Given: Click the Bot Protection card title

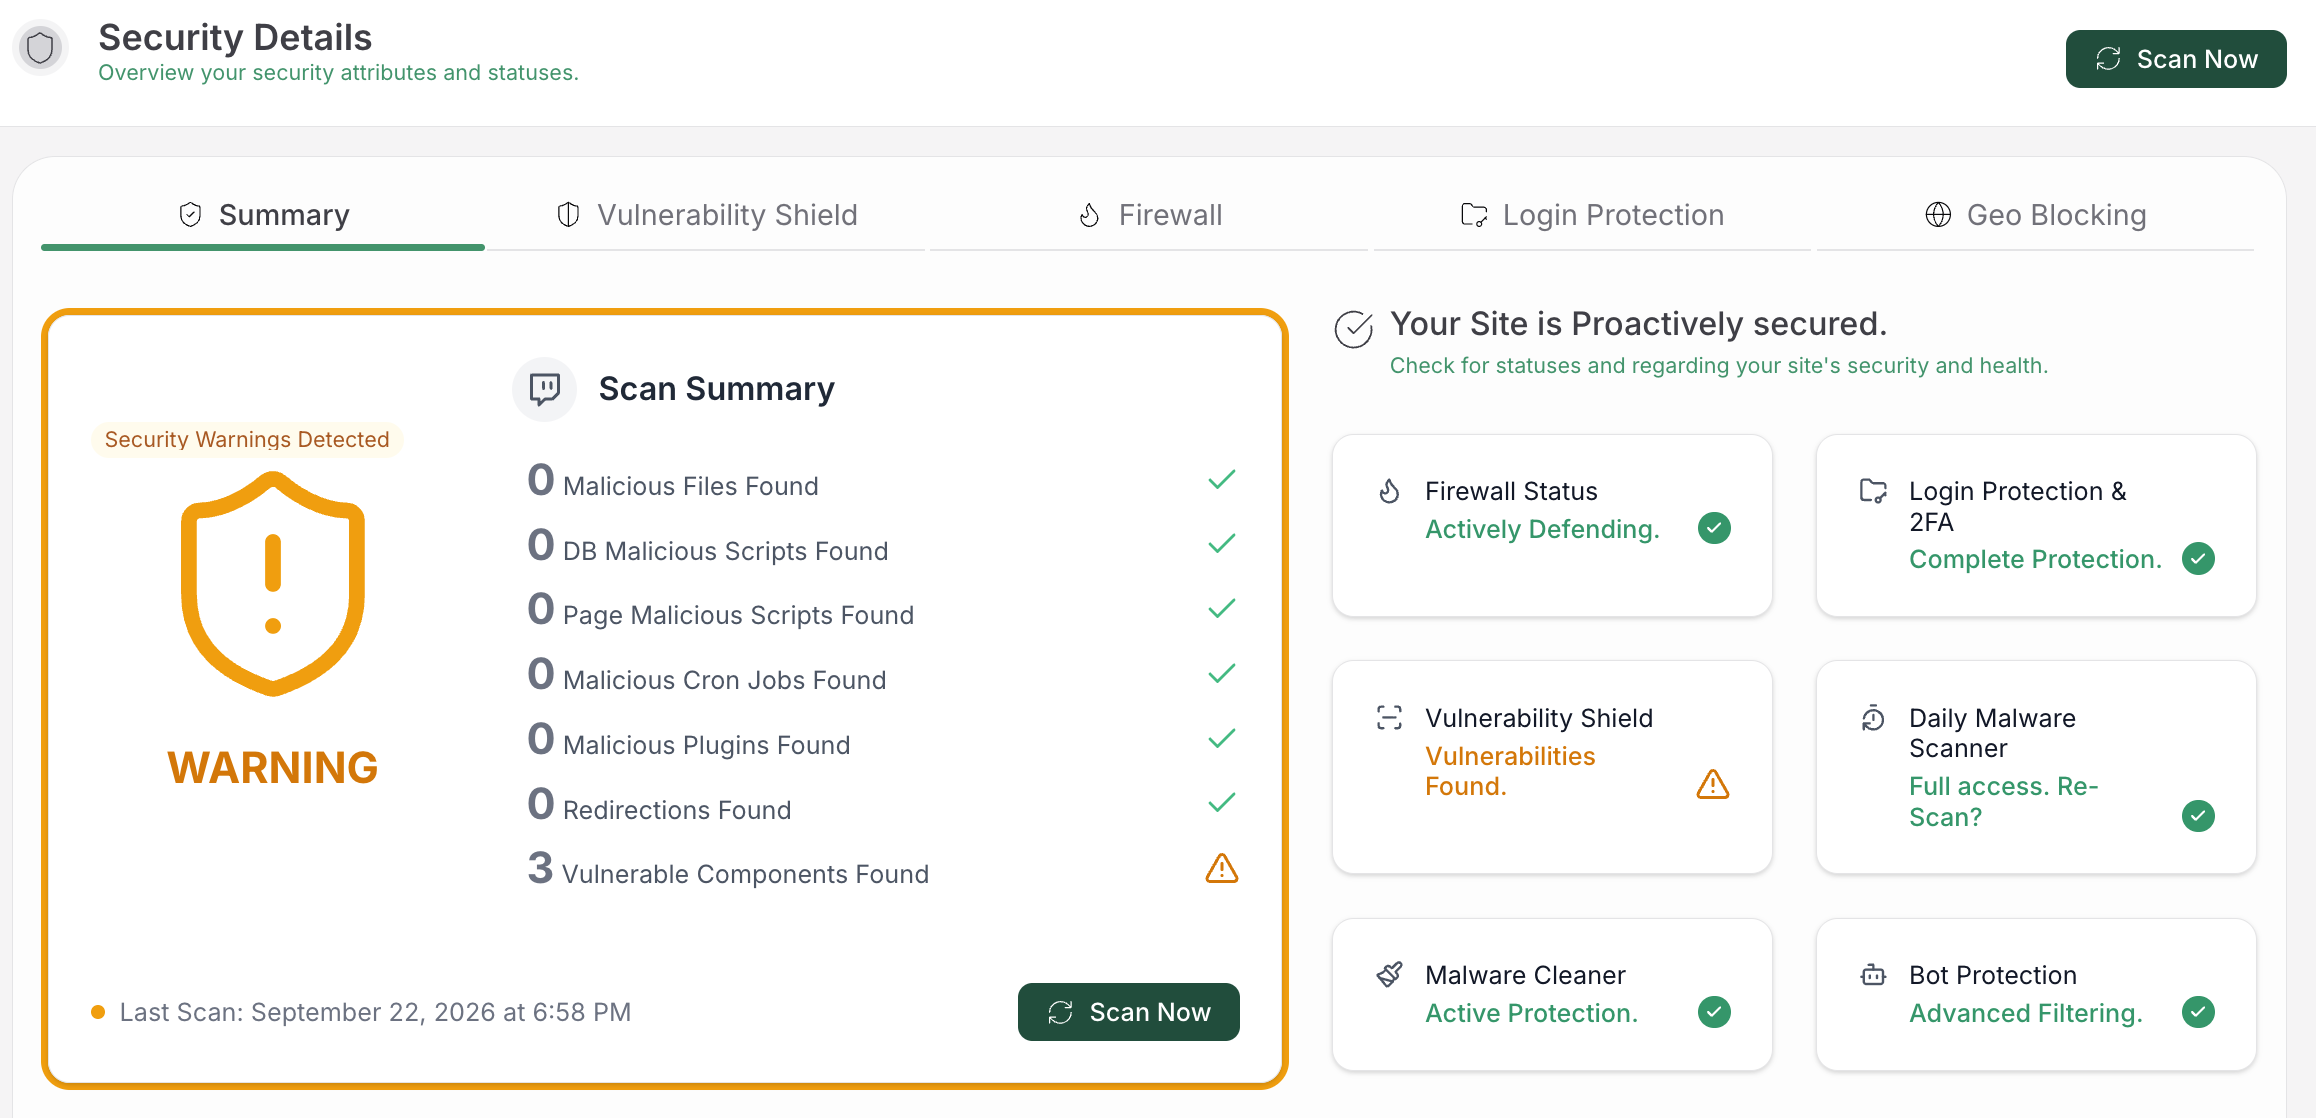Looking at the screenshot, I should tap(1992, 975).
